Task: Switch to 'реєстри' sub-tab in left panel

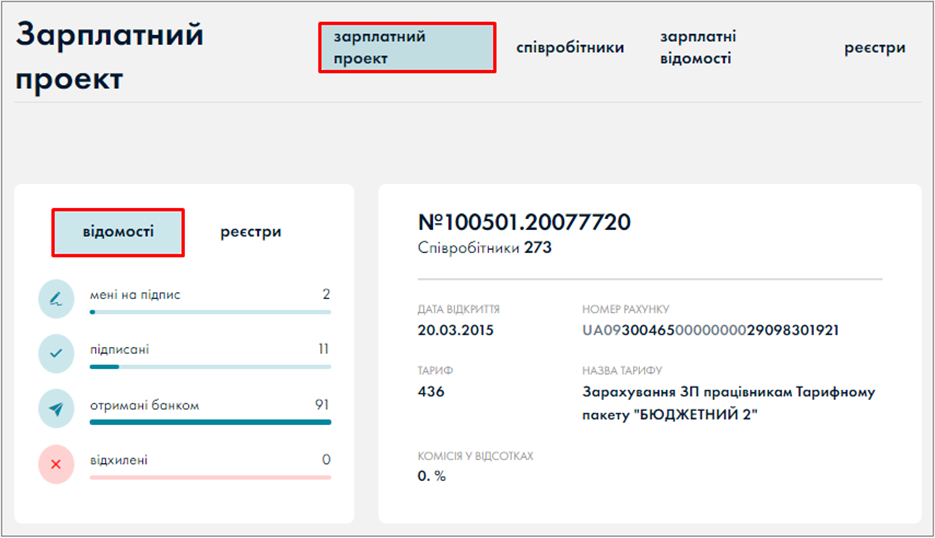Action: pyautogui.click(x=251, y=232)
